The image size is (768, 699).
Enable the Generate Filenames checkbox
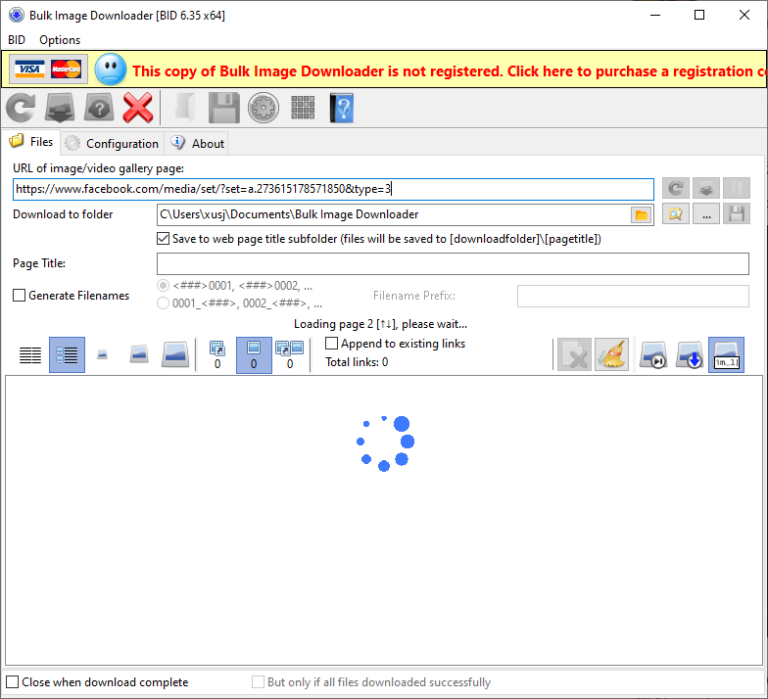pyautogui.click(x=19, y=296)
